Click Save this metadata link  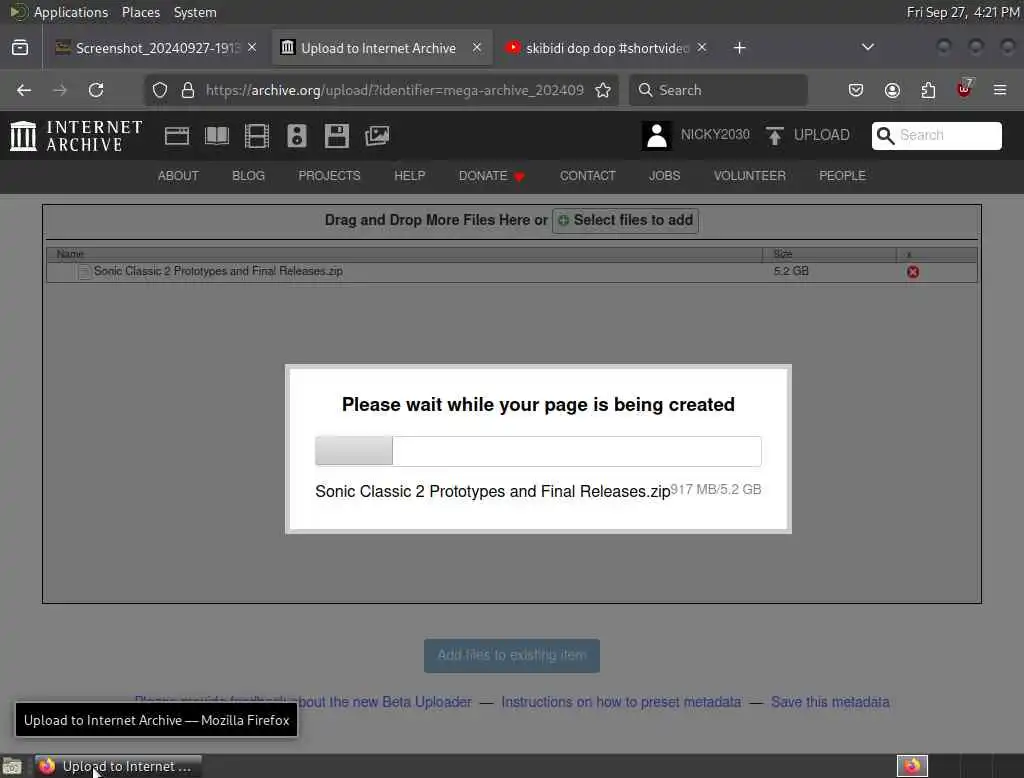tap(830, 702)
